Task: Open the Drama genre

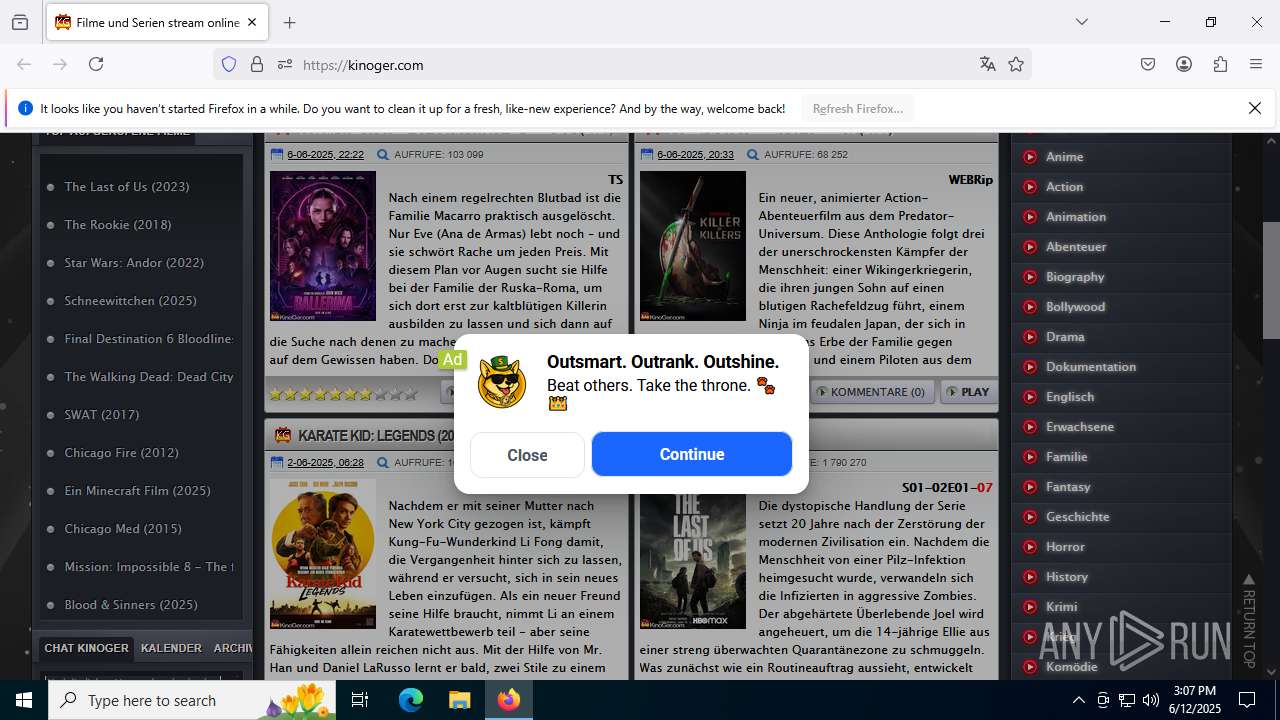Action: [x=1065, y=336]
